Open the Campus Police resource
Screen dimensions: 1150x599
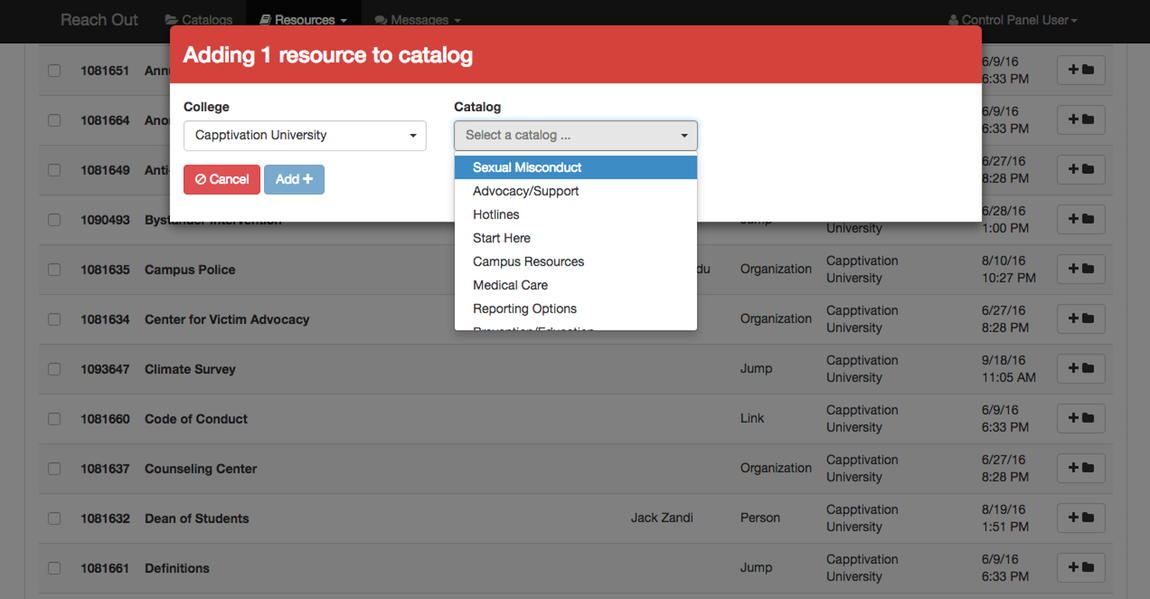190,270
